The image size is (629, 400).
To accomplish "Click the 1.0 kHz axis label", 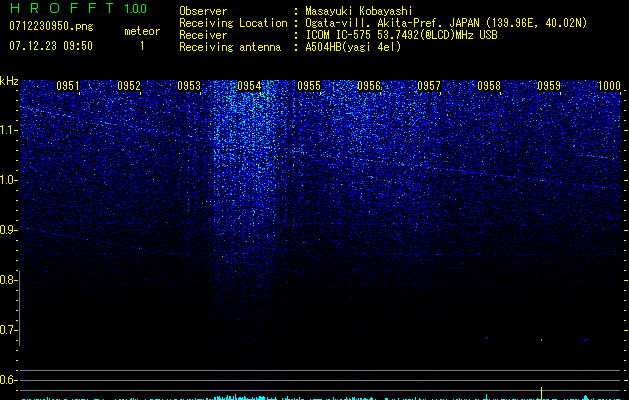I will click(8, 180).
